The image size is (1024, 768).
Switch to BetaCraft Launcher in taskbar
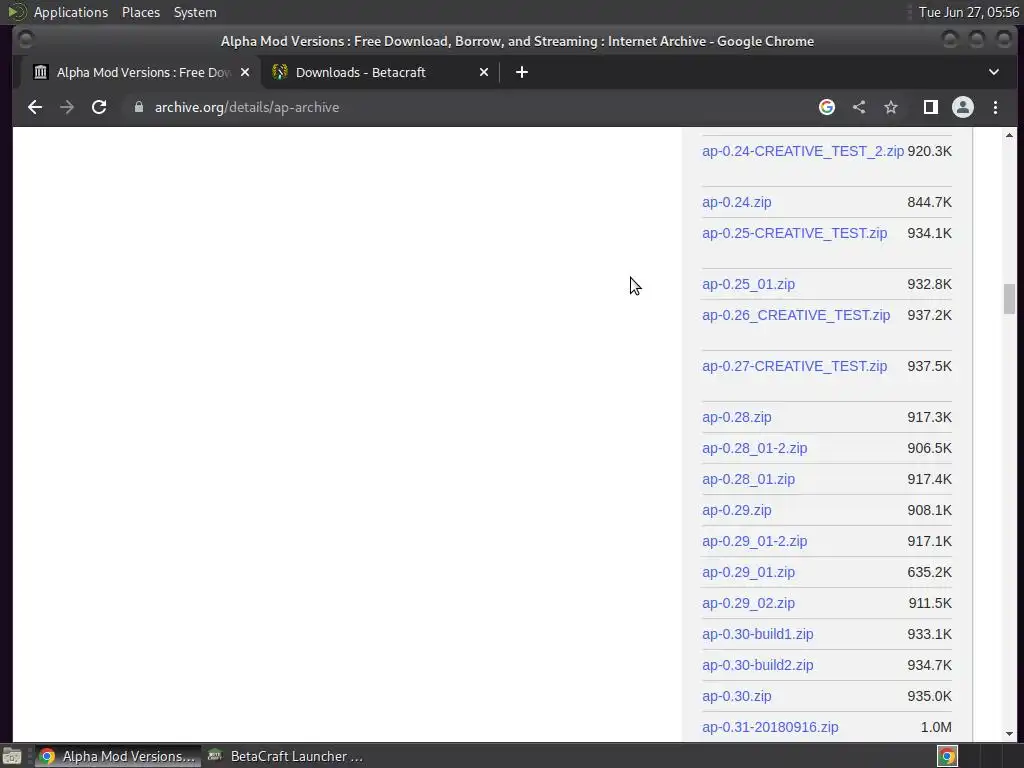285,756
